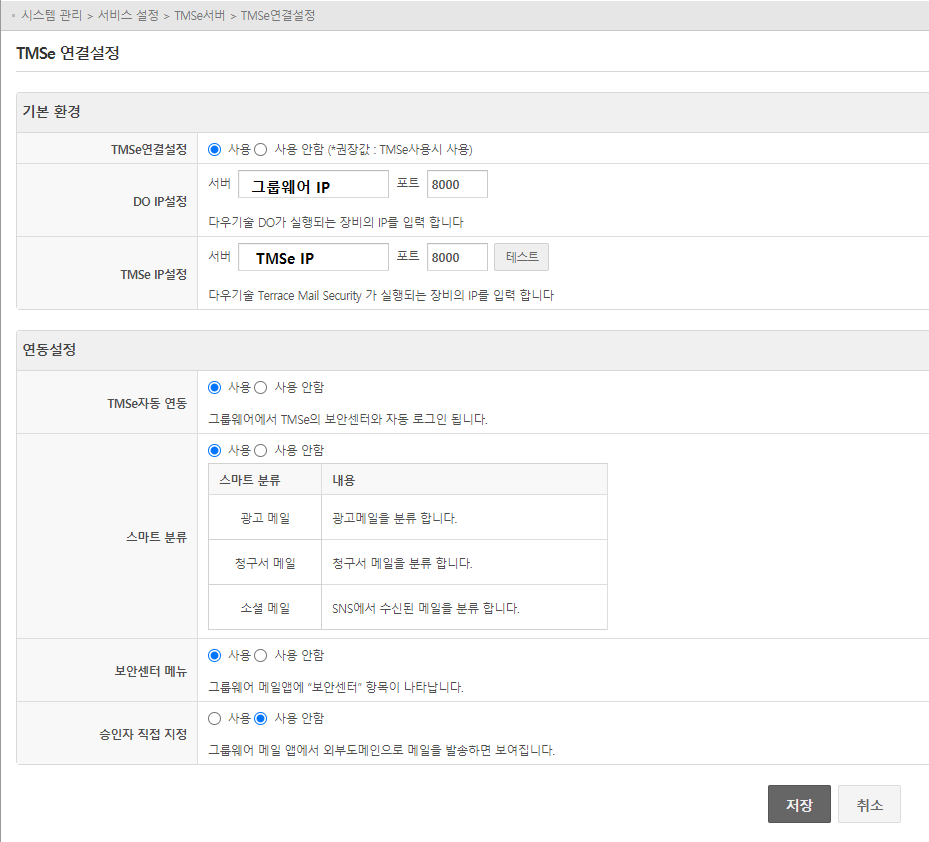Screen dimensions: 929x842
Task: Open '시스템 관리' in the breadcrumb
Action: (x=52, y=15)
